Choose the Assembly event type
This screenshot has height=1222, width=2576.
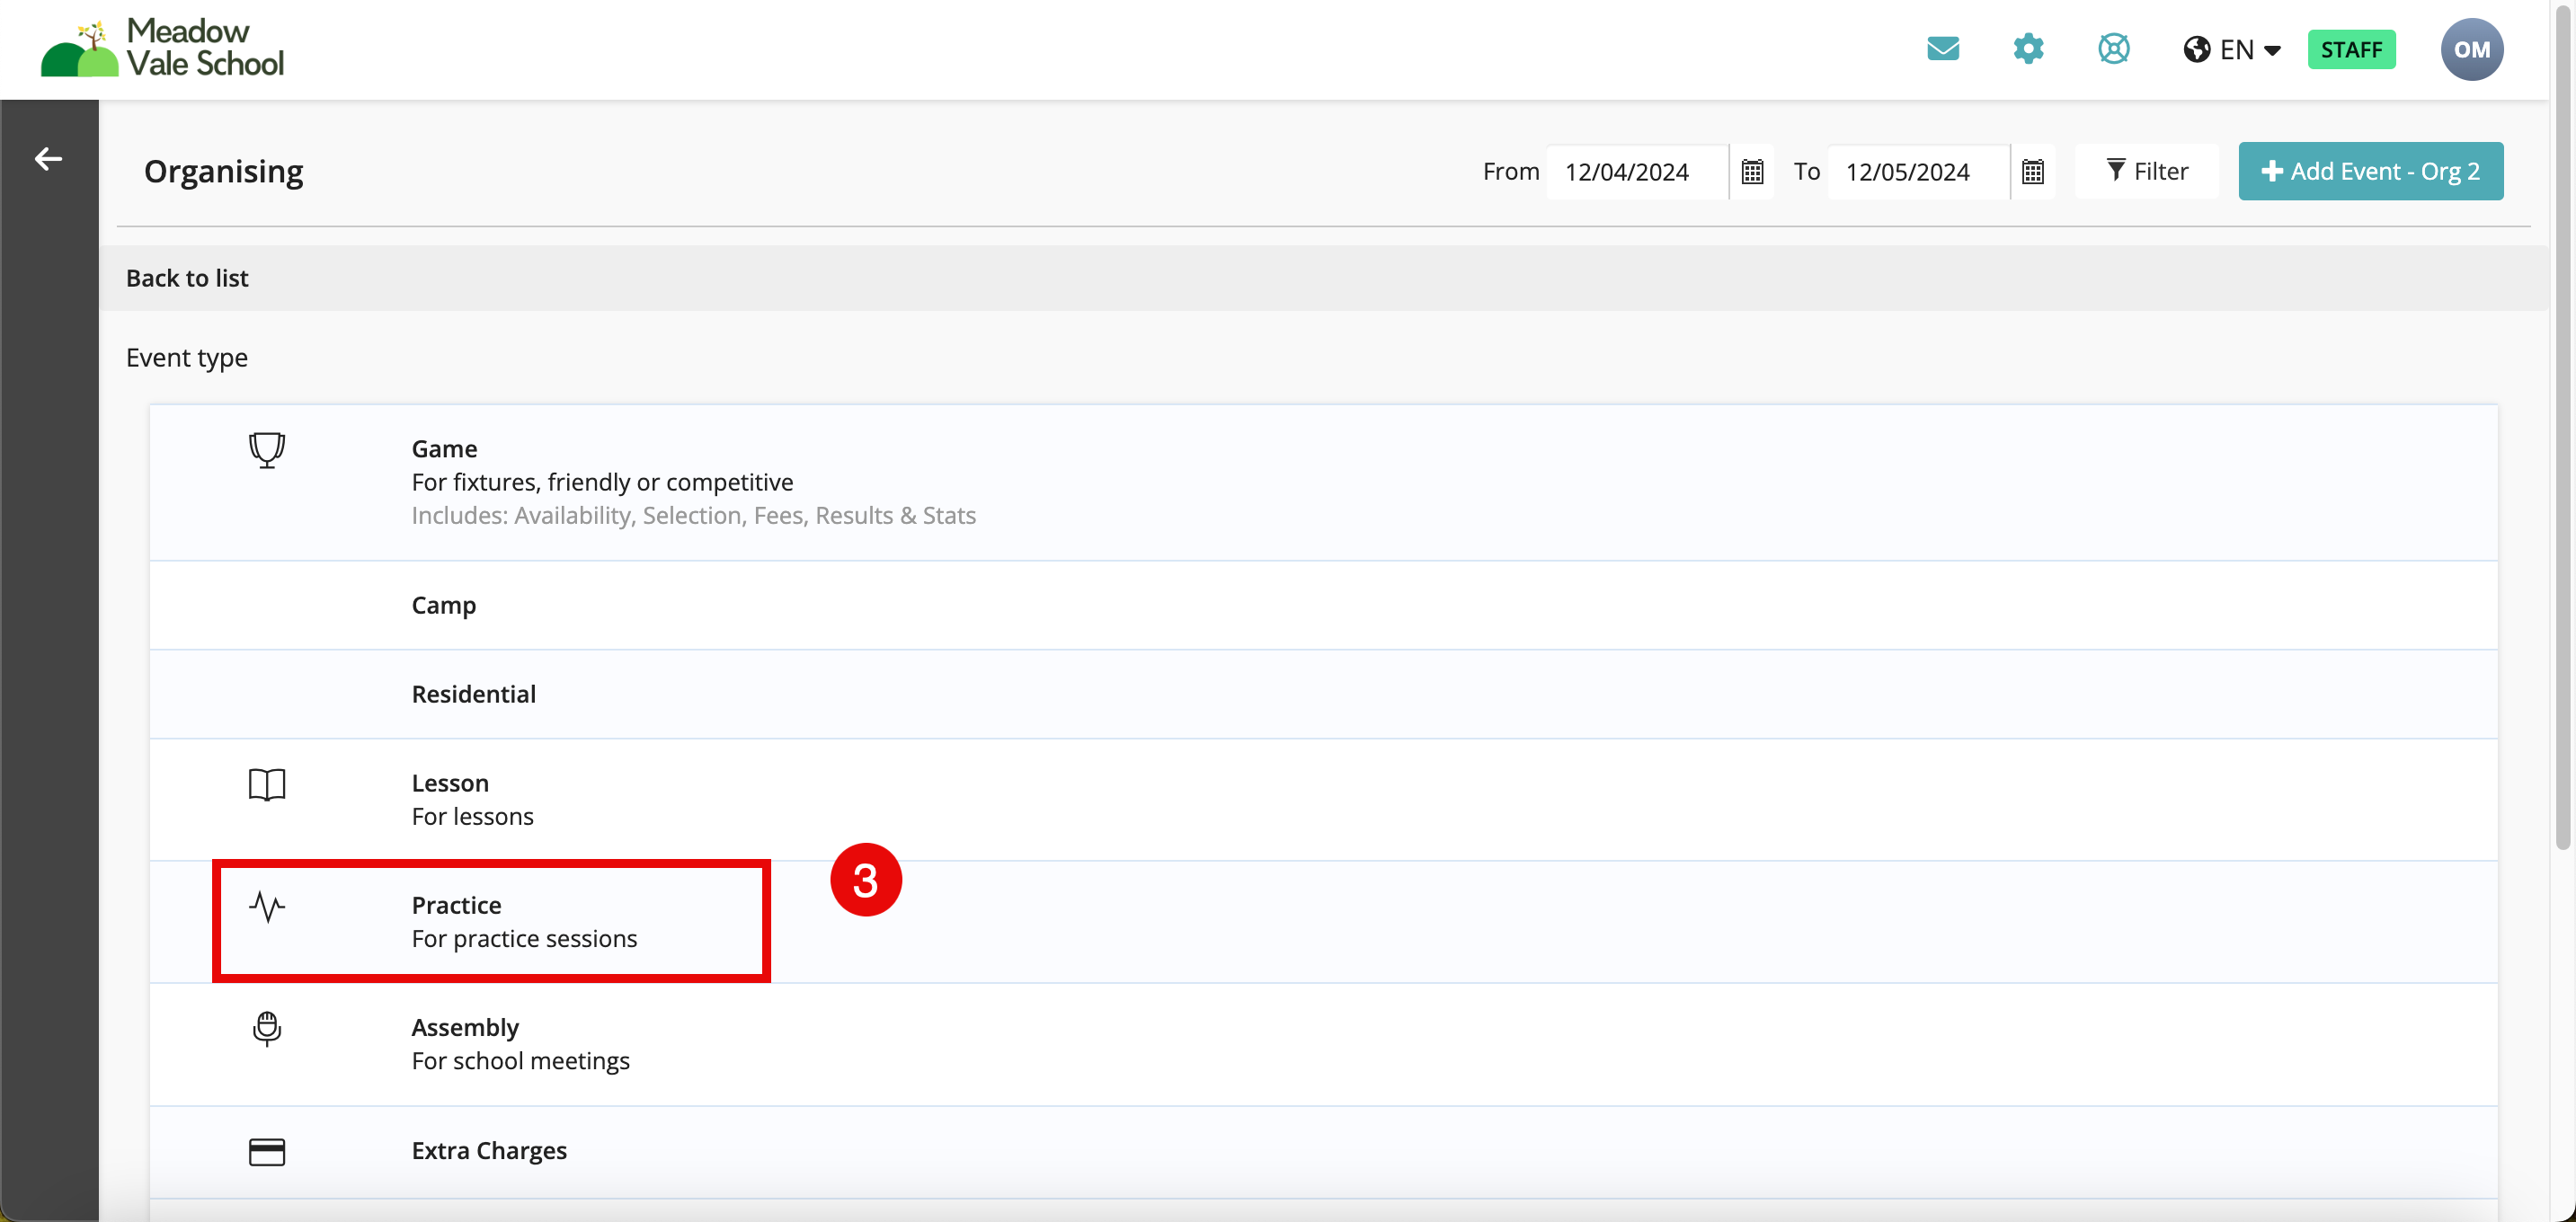pyautogui.click(x=1323, y=1044)
